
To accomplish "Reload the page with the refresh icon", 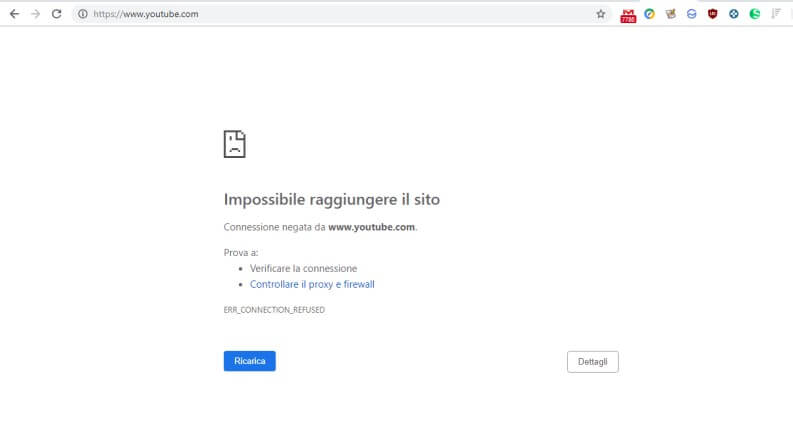I will (57, 14).
